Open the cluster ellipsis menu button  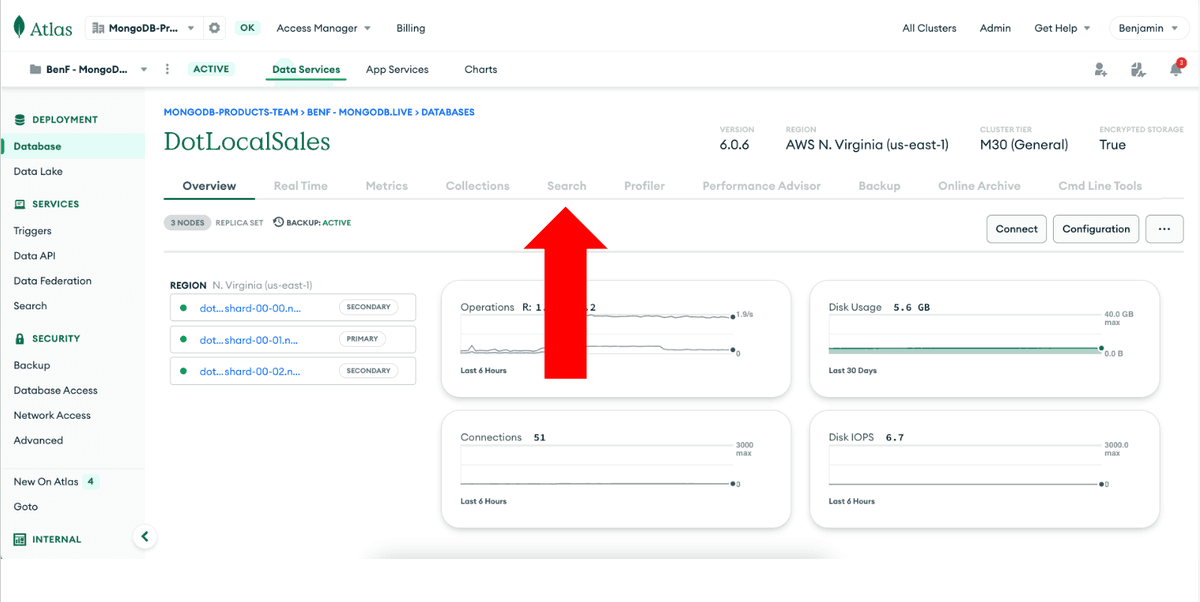[x=1164, y=229]
